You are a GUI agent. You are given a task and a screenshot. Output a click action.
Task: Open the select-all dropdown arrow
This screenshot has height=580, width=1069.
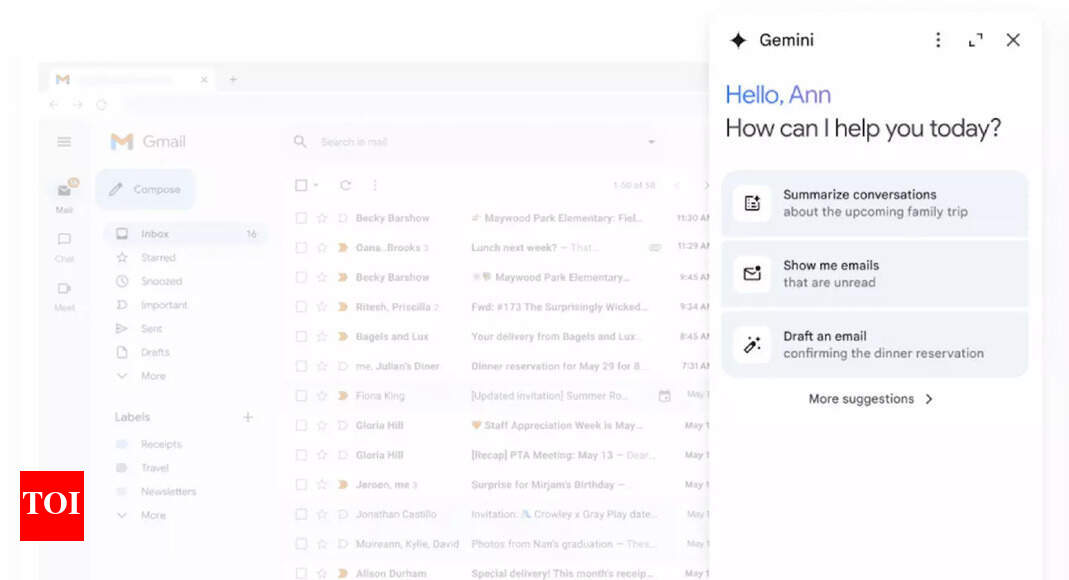click(316, 185)
